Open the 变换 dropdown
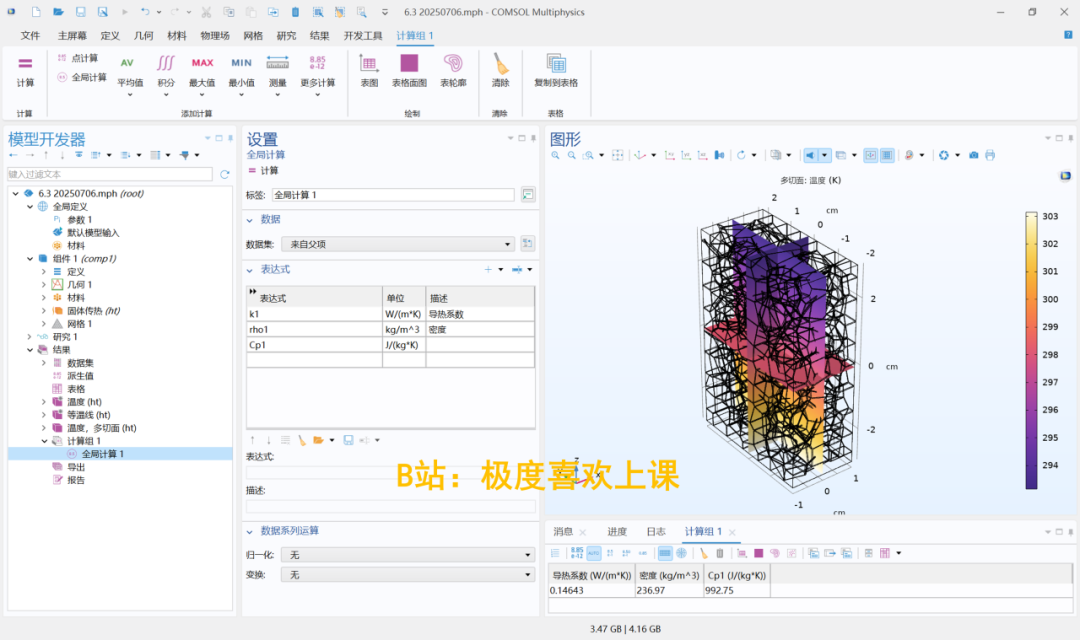Image resolution: width=1080 pixels, height=640 pixels. coord(408,575)
